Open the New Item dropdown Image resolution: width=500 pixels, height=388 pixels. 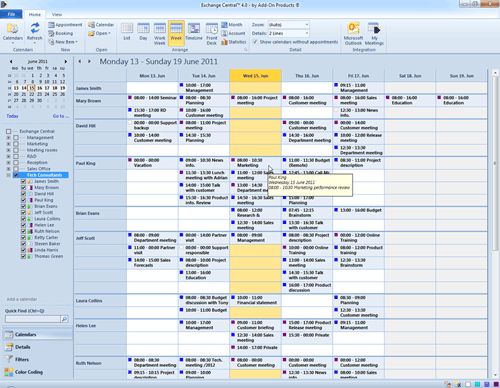[x=63, y=42]
